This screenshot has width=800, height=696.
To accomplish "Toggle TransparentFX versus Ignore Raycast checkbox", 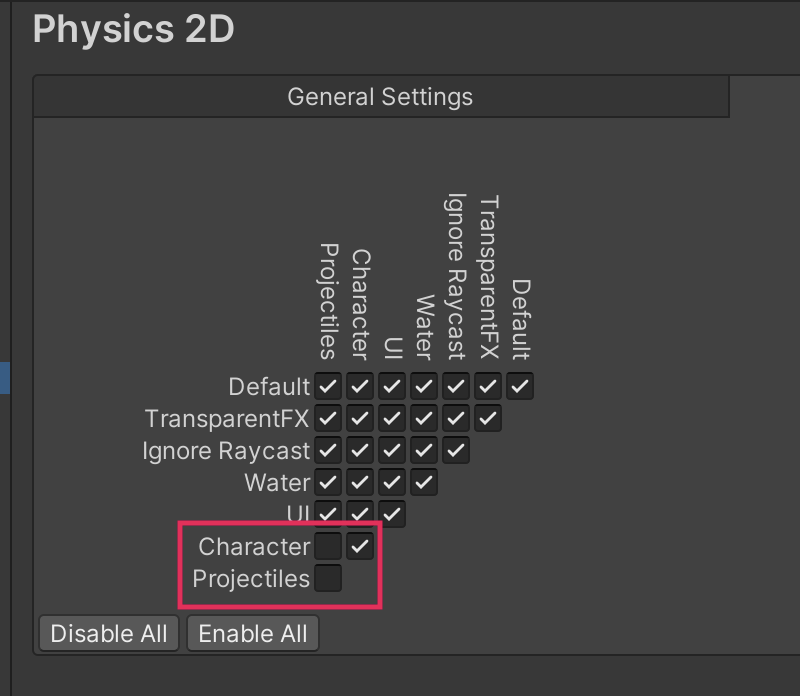I will [x=456, y=418].
